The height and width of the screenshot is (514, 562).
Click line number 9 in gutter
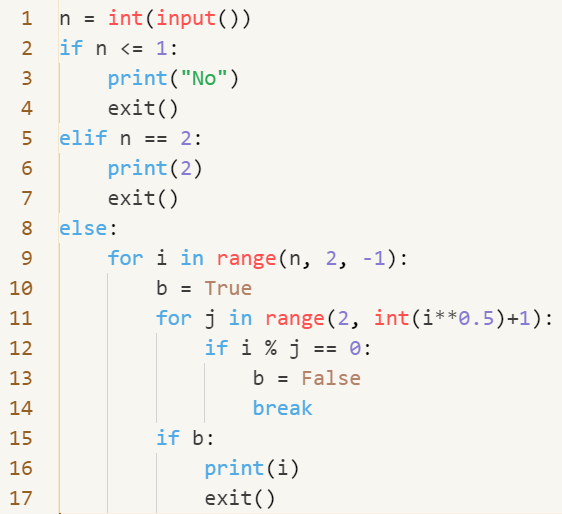tap(27, 258)
